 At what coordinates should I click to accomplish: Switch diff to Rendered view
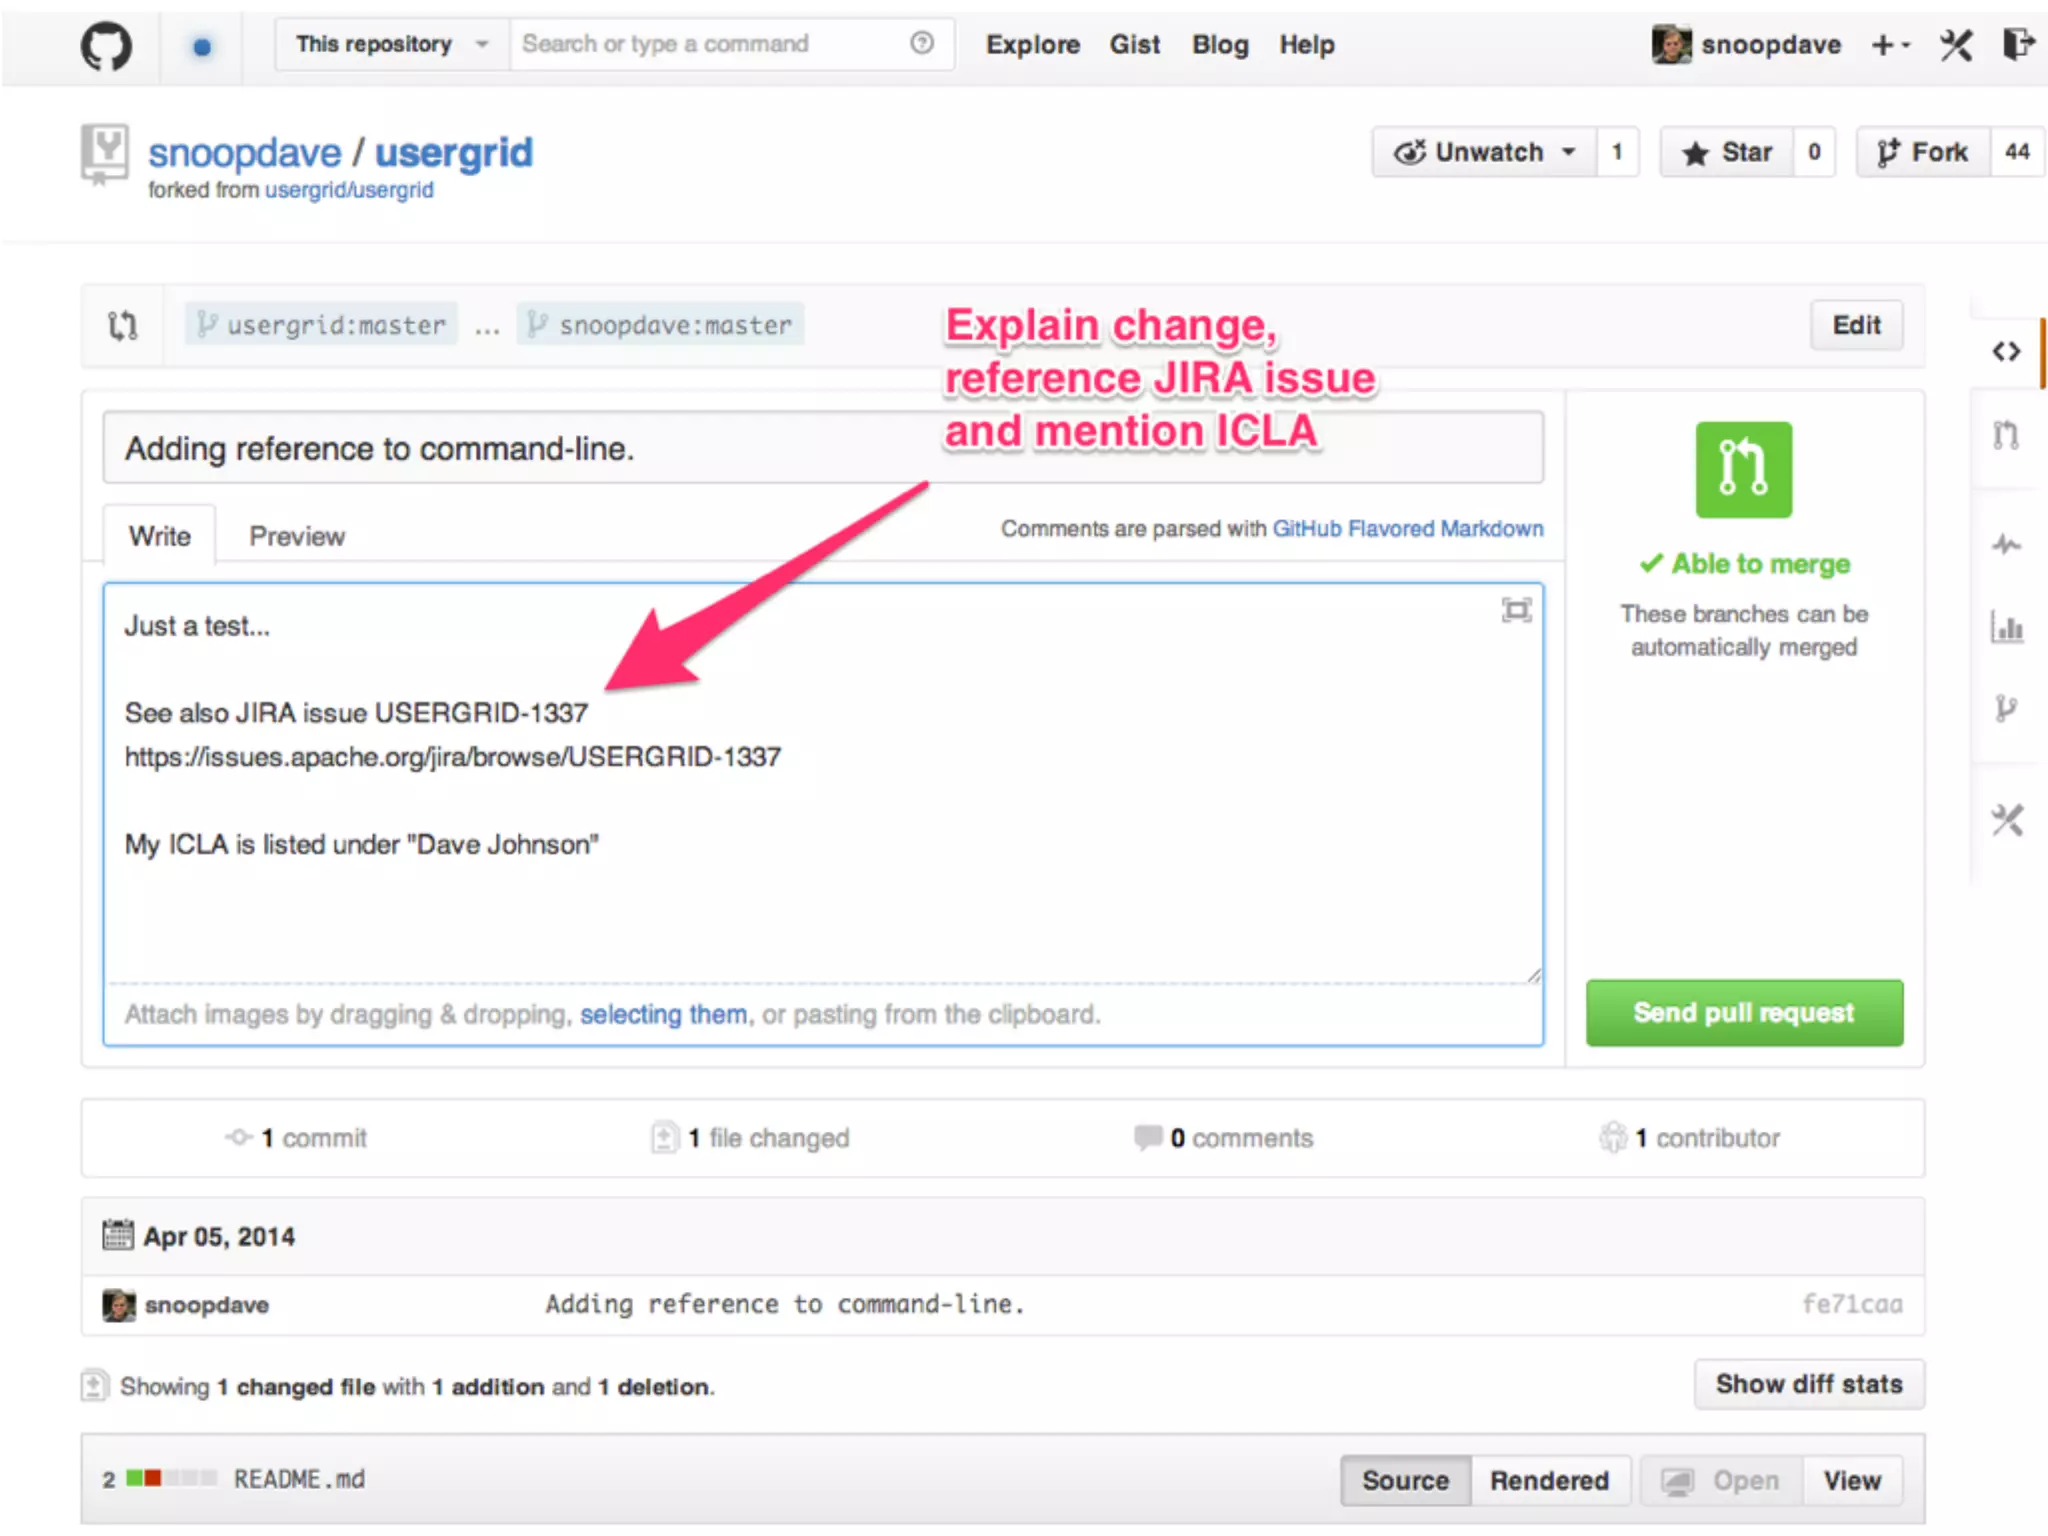point(1549,1480)
